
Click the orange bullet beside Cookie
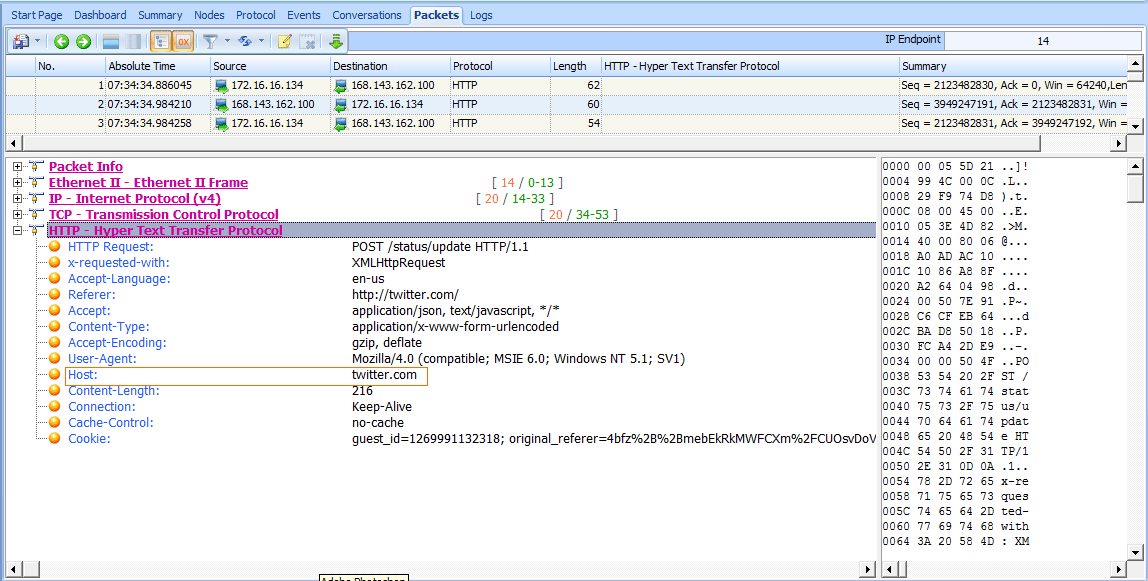[x=54, y=439]
